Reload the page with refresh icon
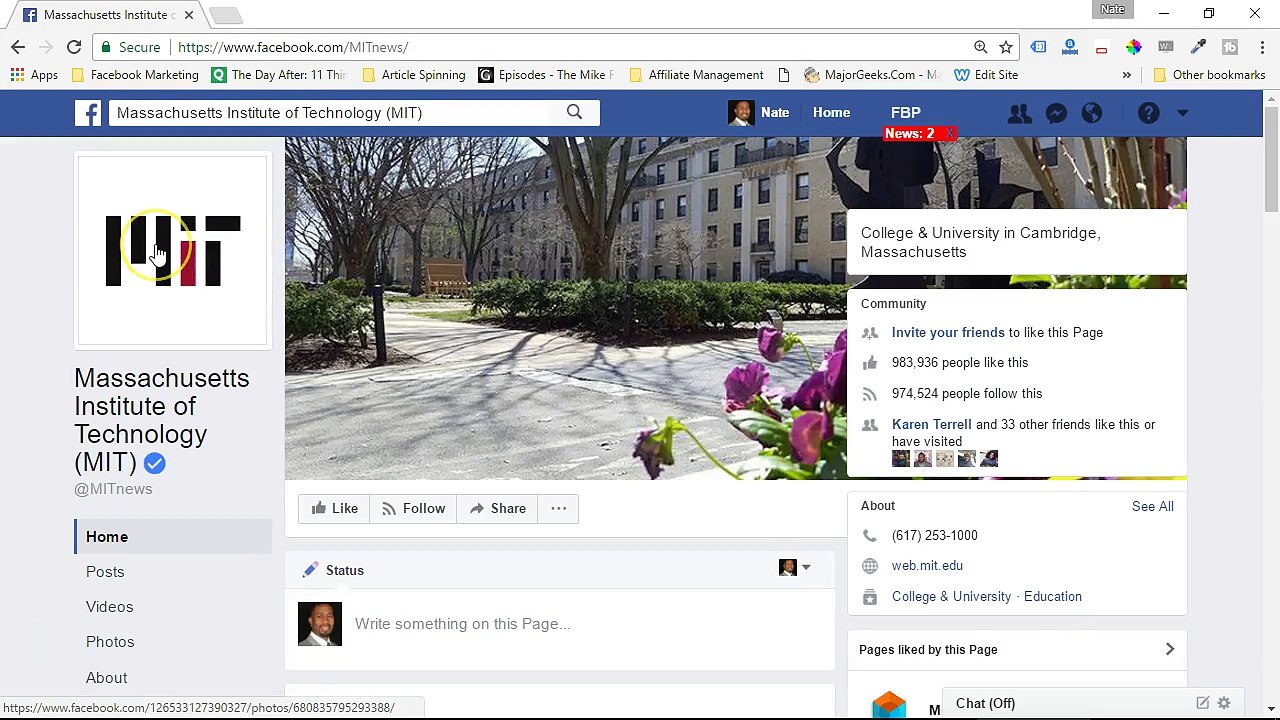The width and height of the screenshot is (1280, 720). point(74,47)
